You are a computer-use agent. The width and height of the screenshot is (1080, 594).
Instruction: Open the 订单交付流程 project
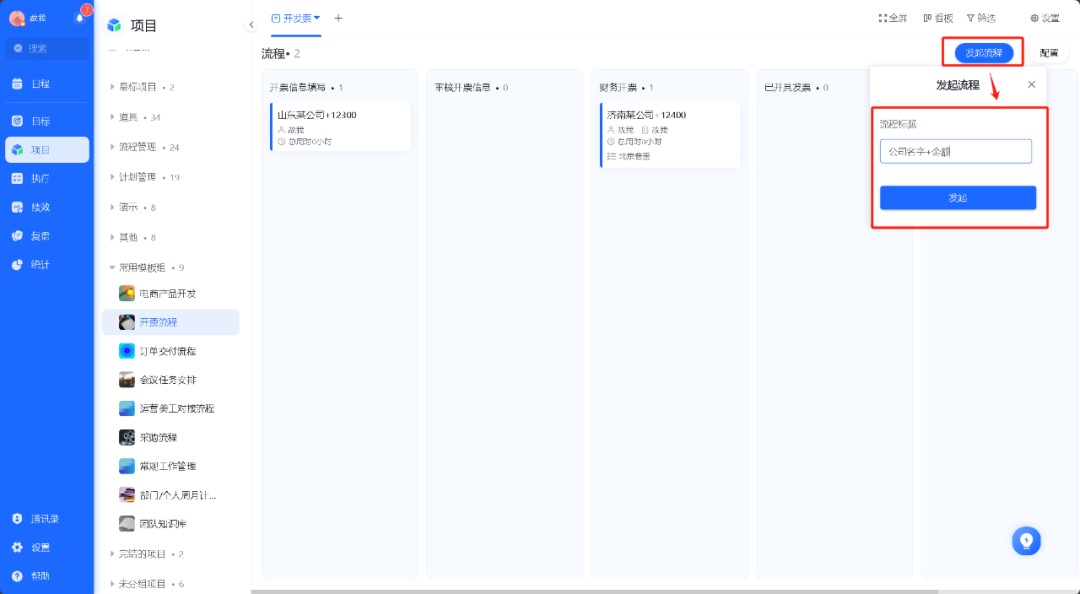(170, 351)
